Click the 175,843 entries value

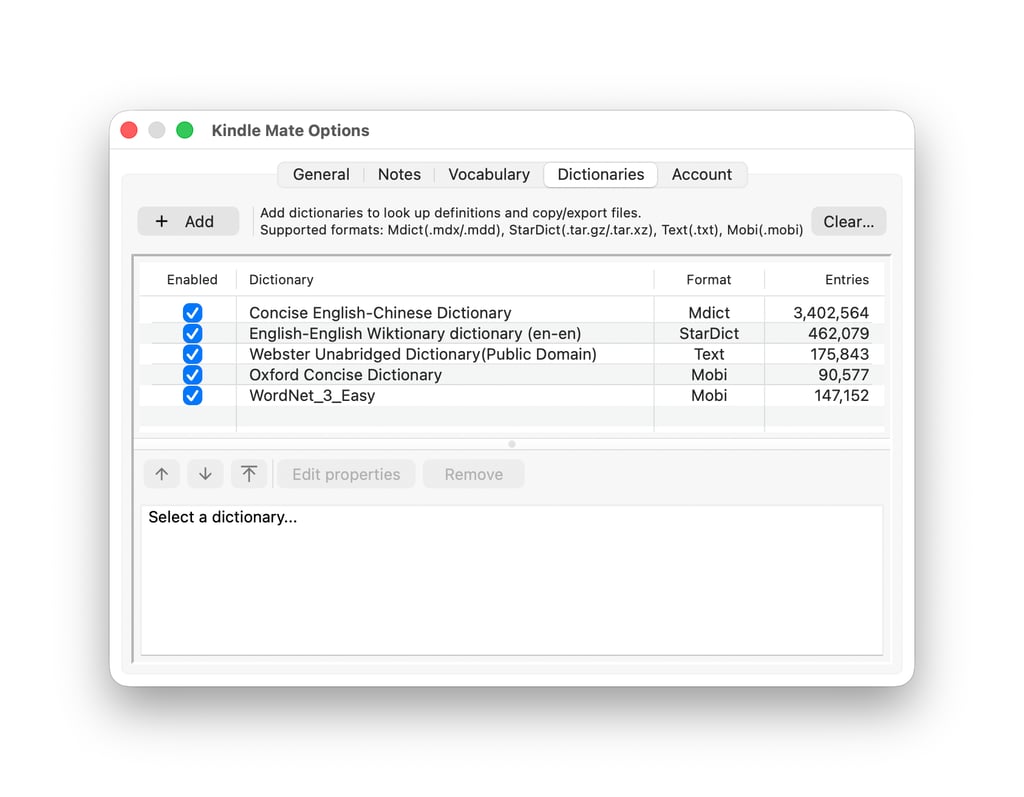[x=839, y=354]
